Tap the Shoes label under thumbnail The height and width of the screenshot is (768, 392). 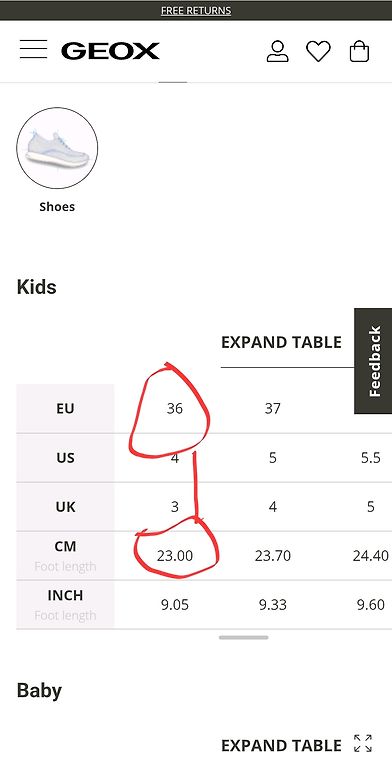[57, 207]
